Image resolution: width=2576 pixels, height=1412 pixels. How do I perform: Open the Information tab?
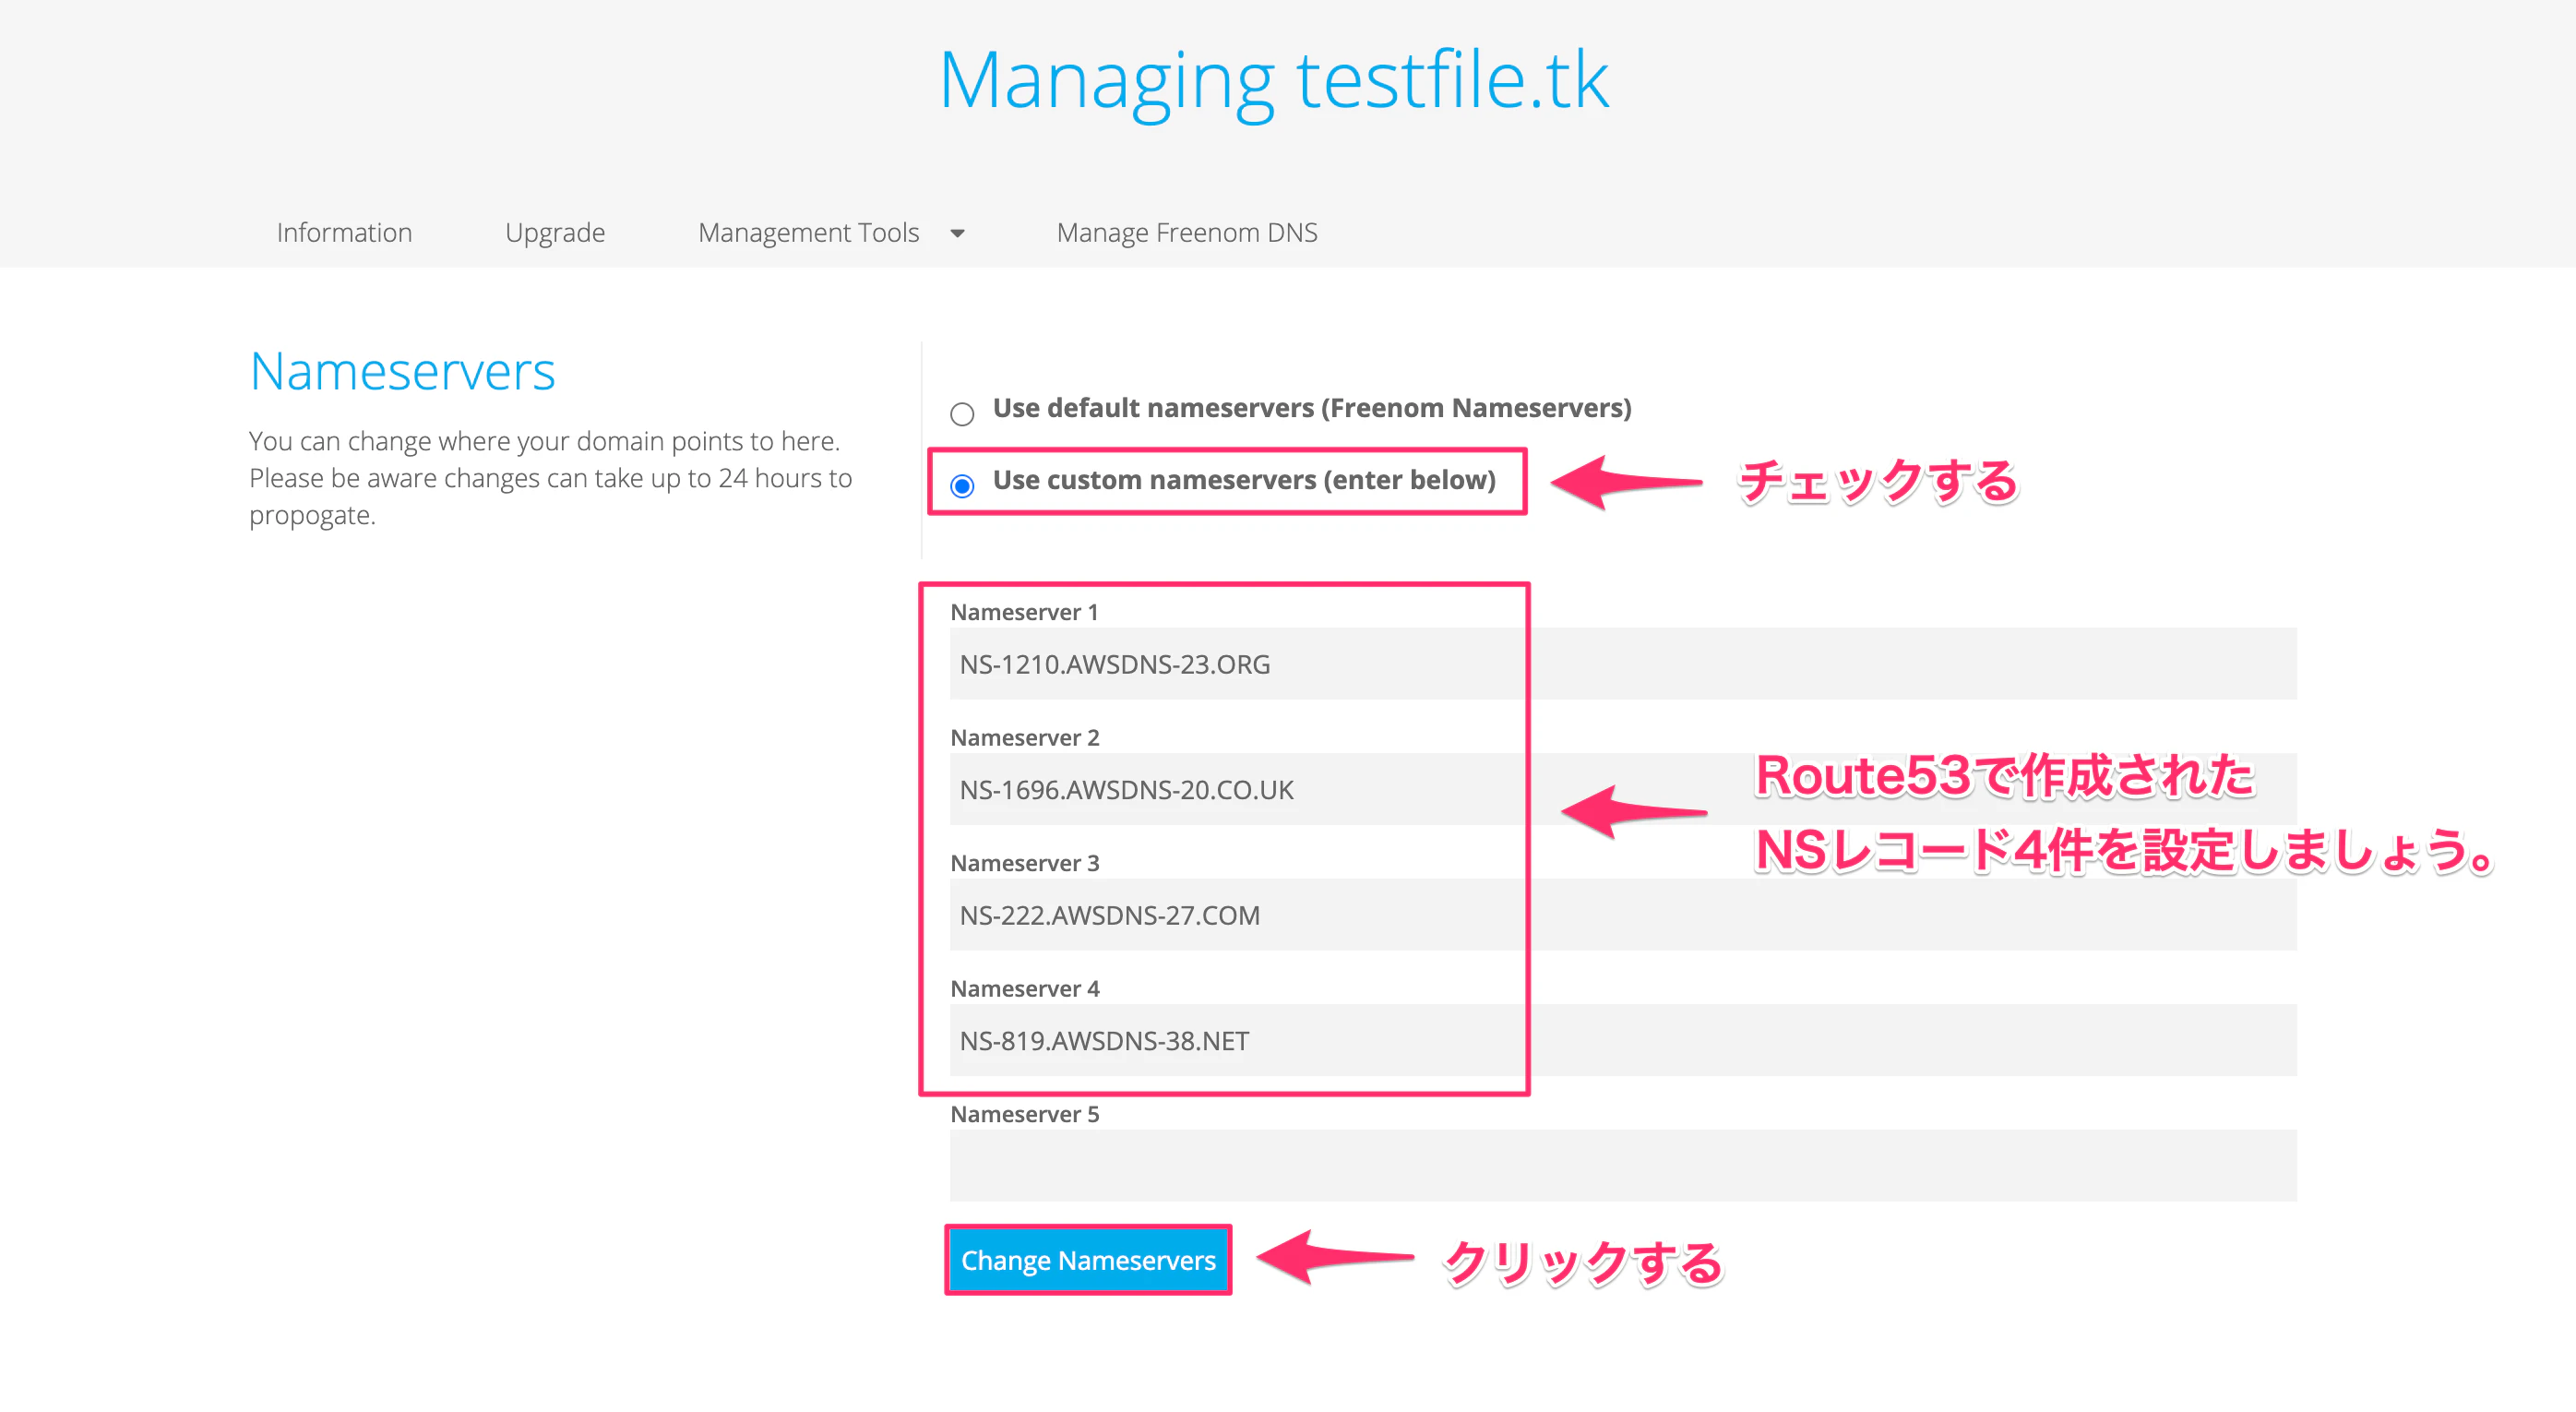pyautogui.click(x=344, y=232)
